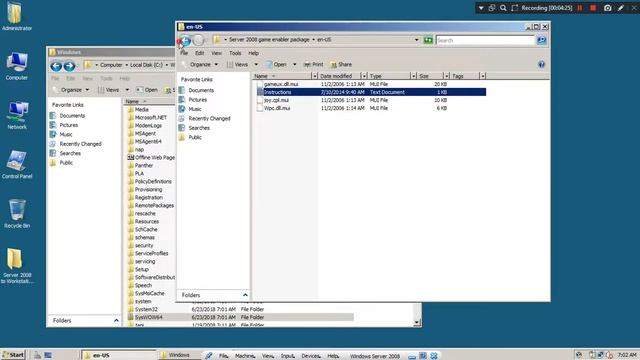Stop the screen recording
Image resolution: width=640 pixels, height=360 pixels.
(x=593, y=8)
